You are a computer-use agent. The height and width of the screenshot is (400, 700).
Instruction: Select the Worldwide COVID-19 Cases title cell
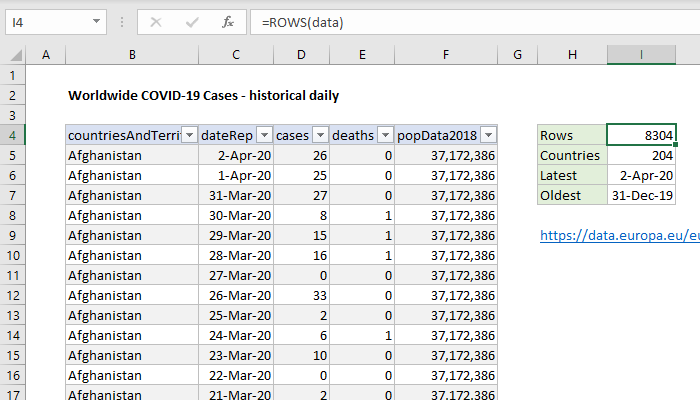pos(203,96)
